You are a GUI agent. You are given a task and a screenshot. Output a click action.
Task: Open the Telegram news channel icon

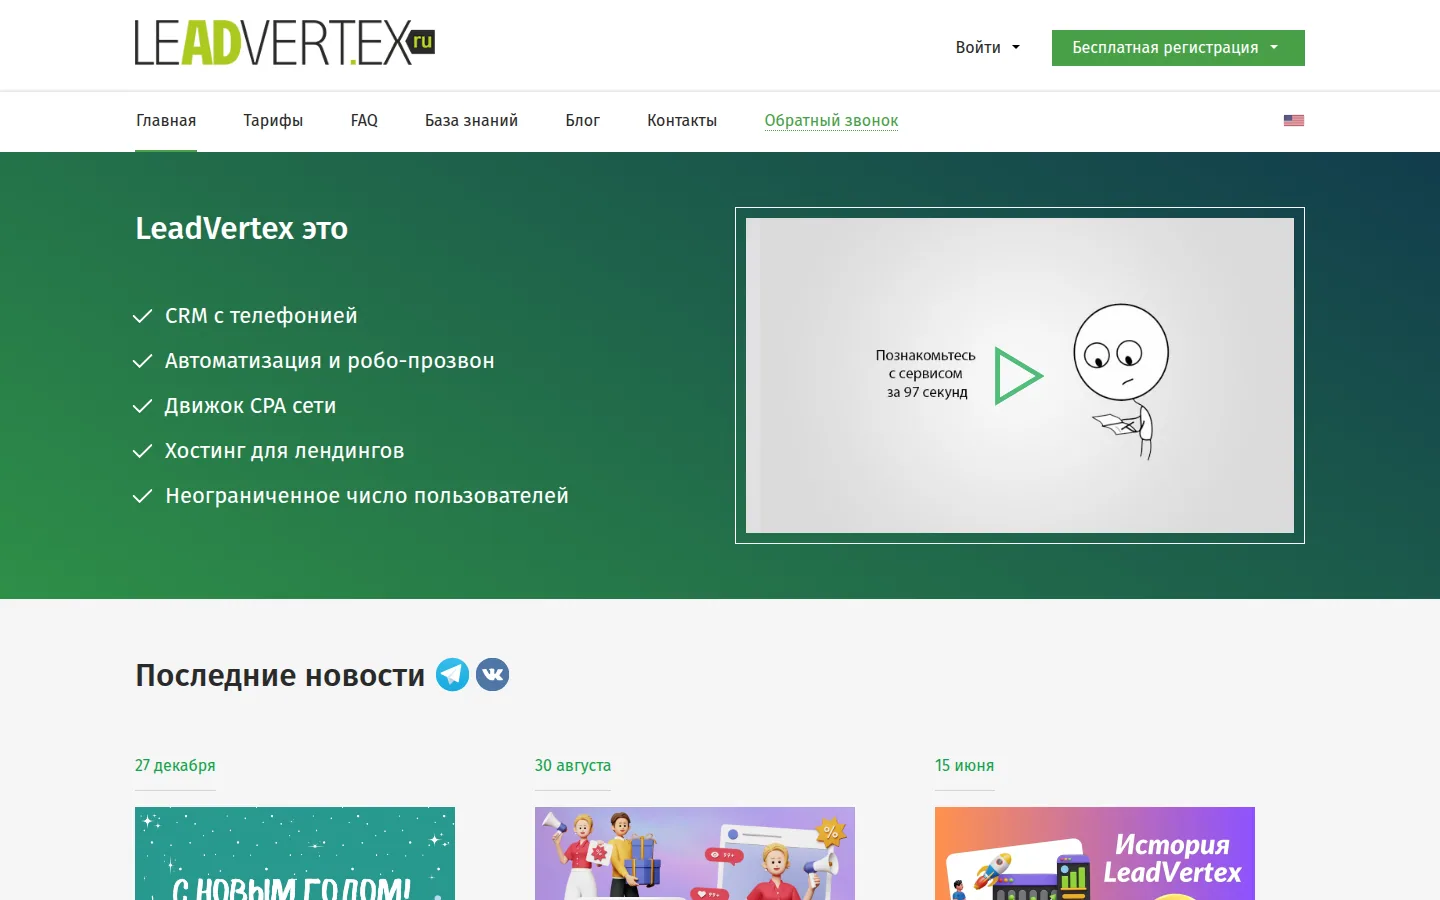tap(452, 675)
